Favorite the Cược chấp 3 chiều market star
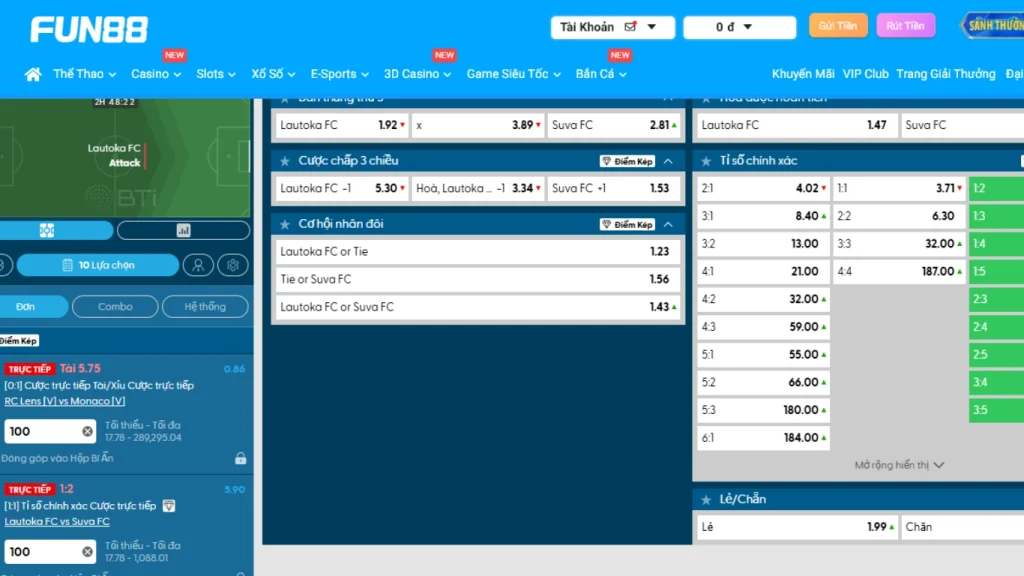This screenshot has height=576, width=1024. [285, 161]
